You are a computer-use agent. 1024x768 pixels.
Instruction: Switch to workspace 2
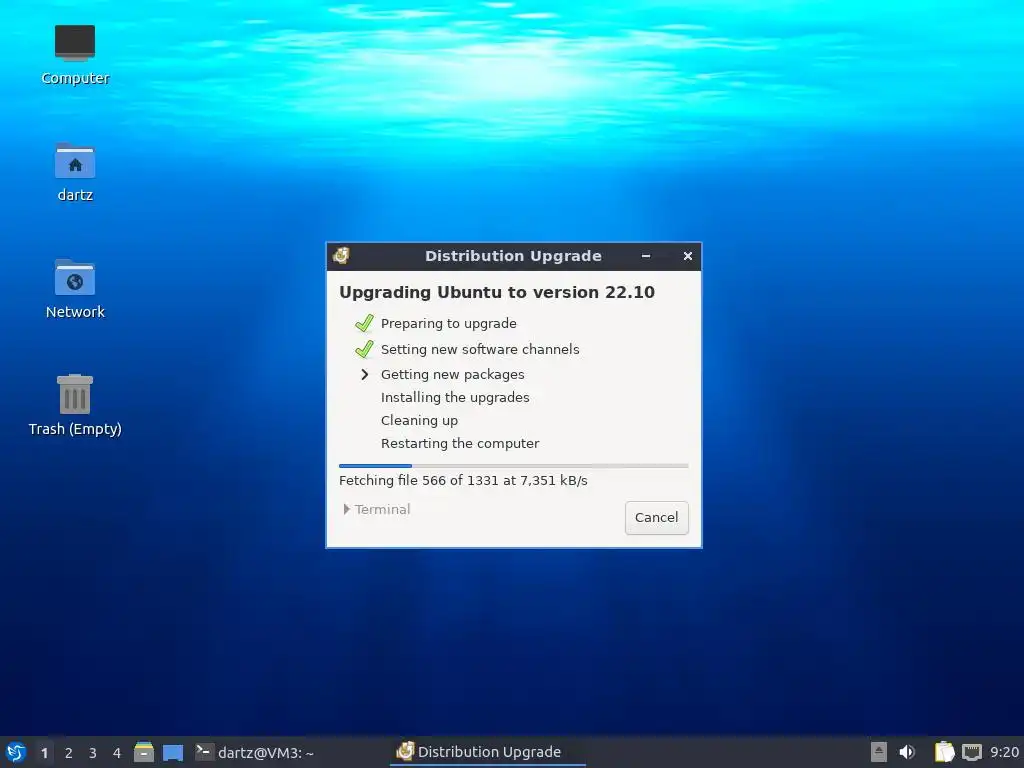(69, 753)
